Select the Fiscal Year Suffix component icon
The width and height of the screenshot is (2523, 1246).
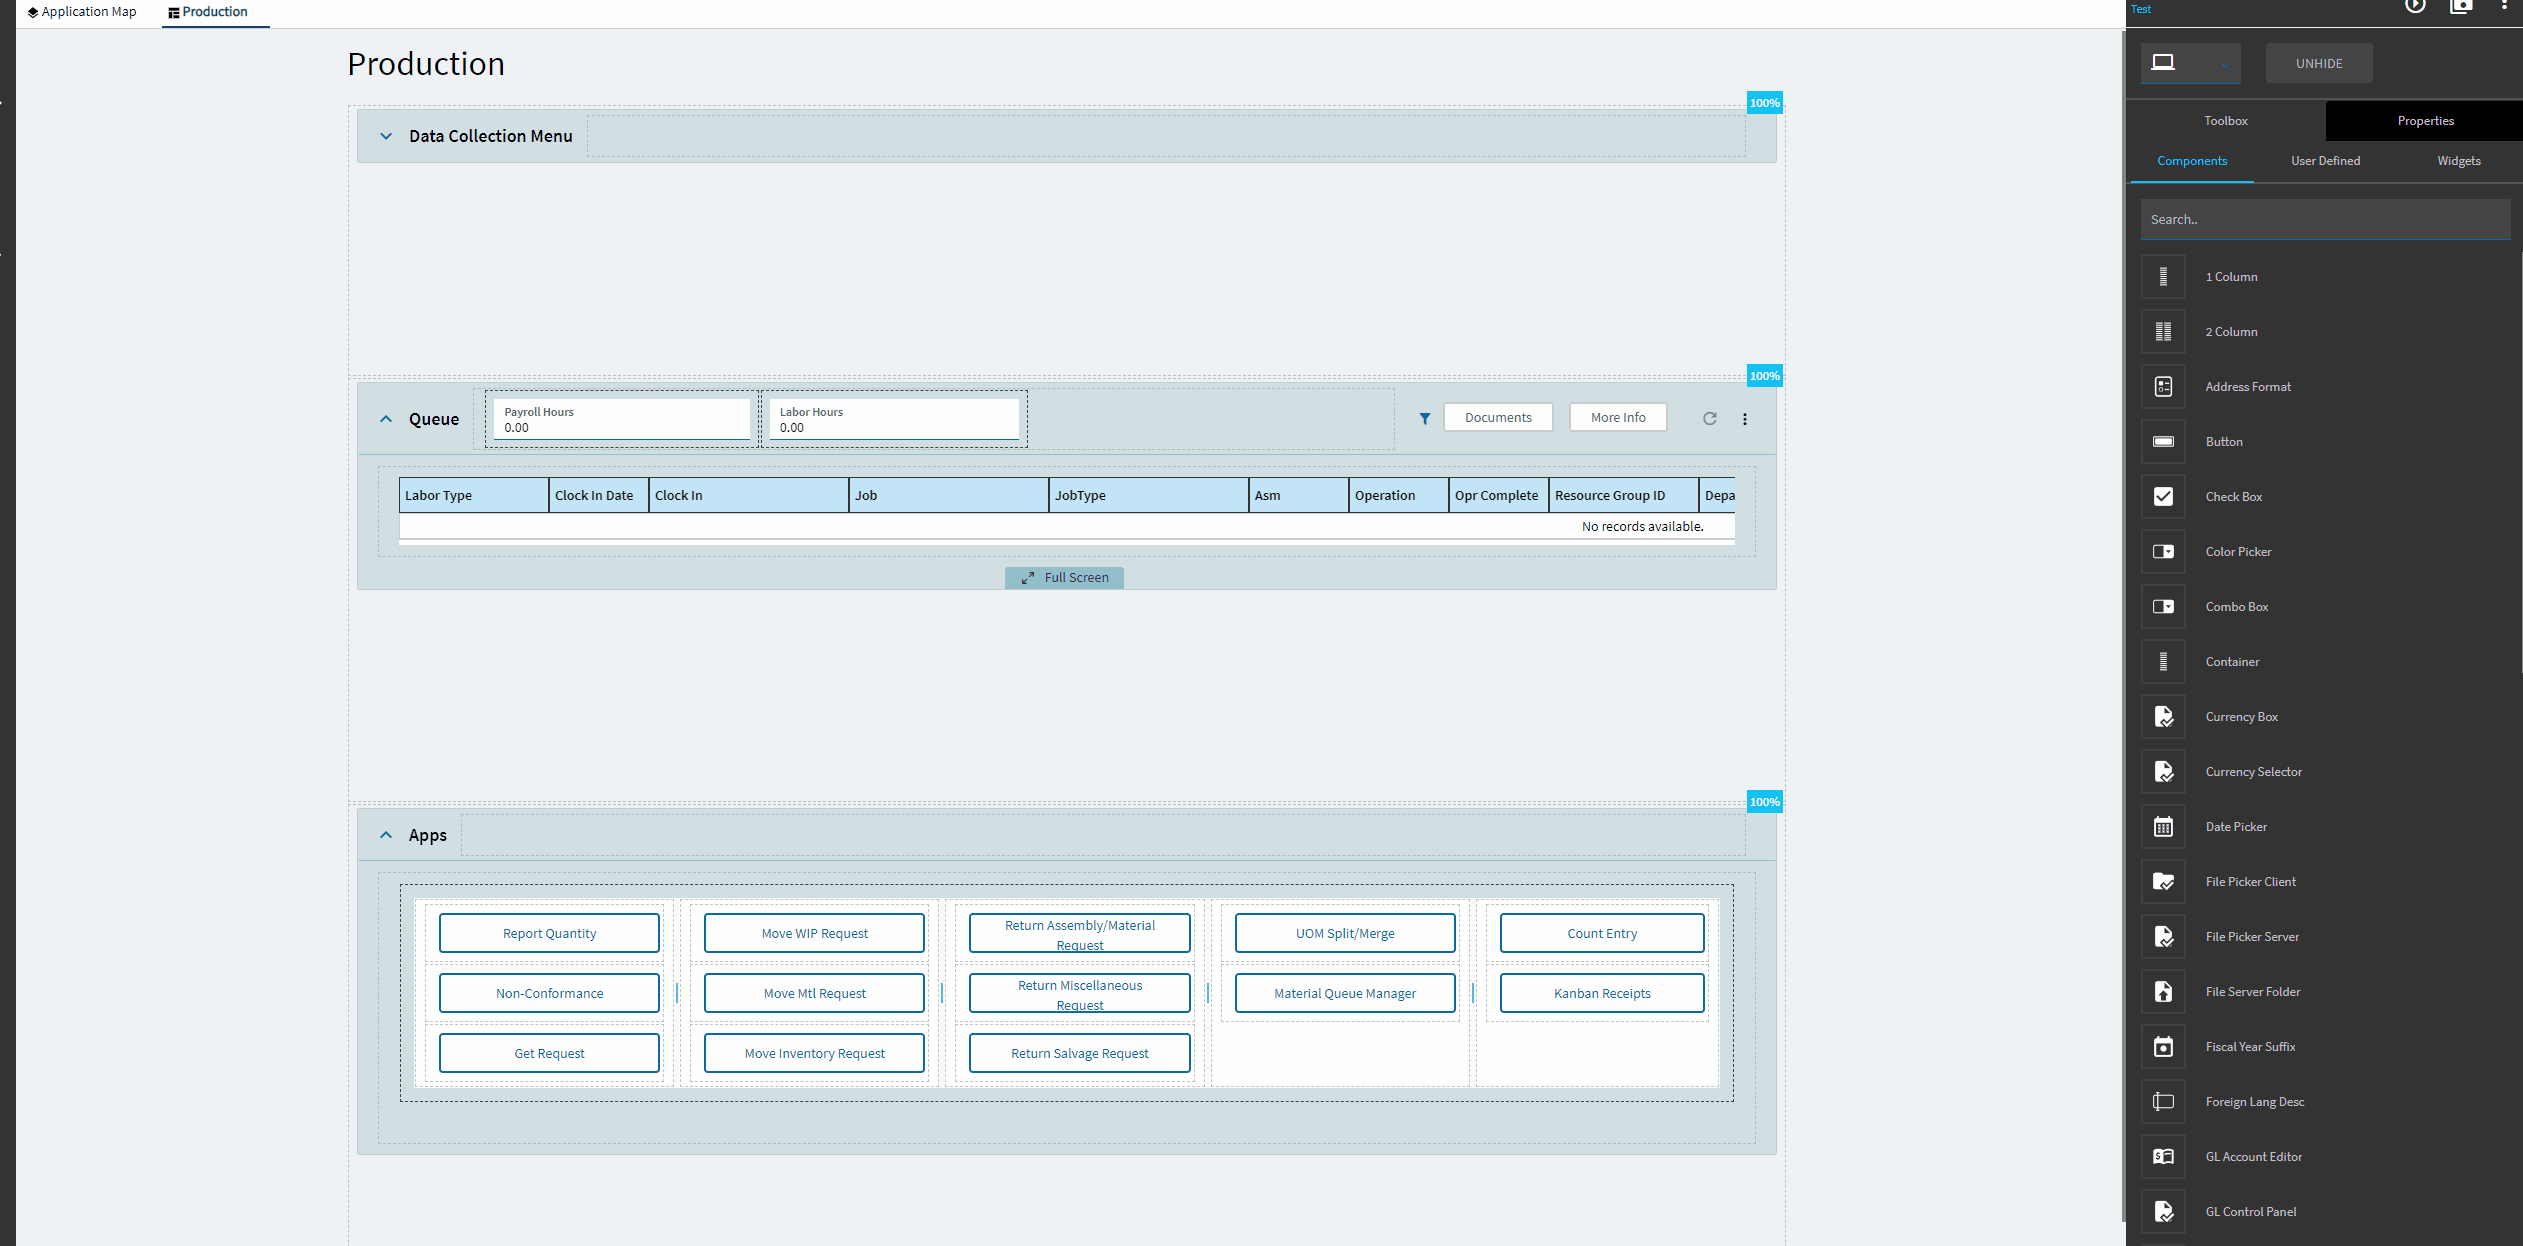click(x=2163, y=1047)
